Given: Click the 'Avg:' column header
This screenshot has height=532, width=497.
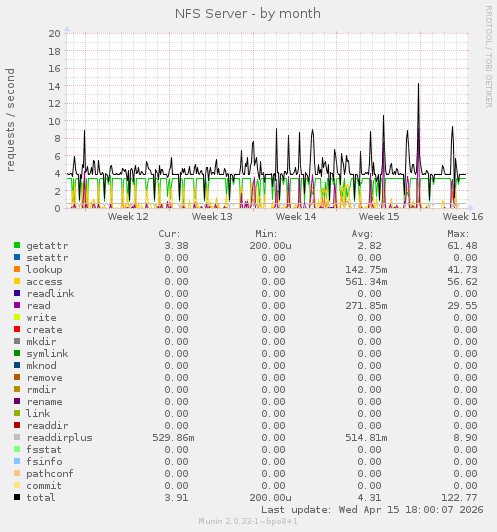Looking at the screenshot, I should click(362, 234).
